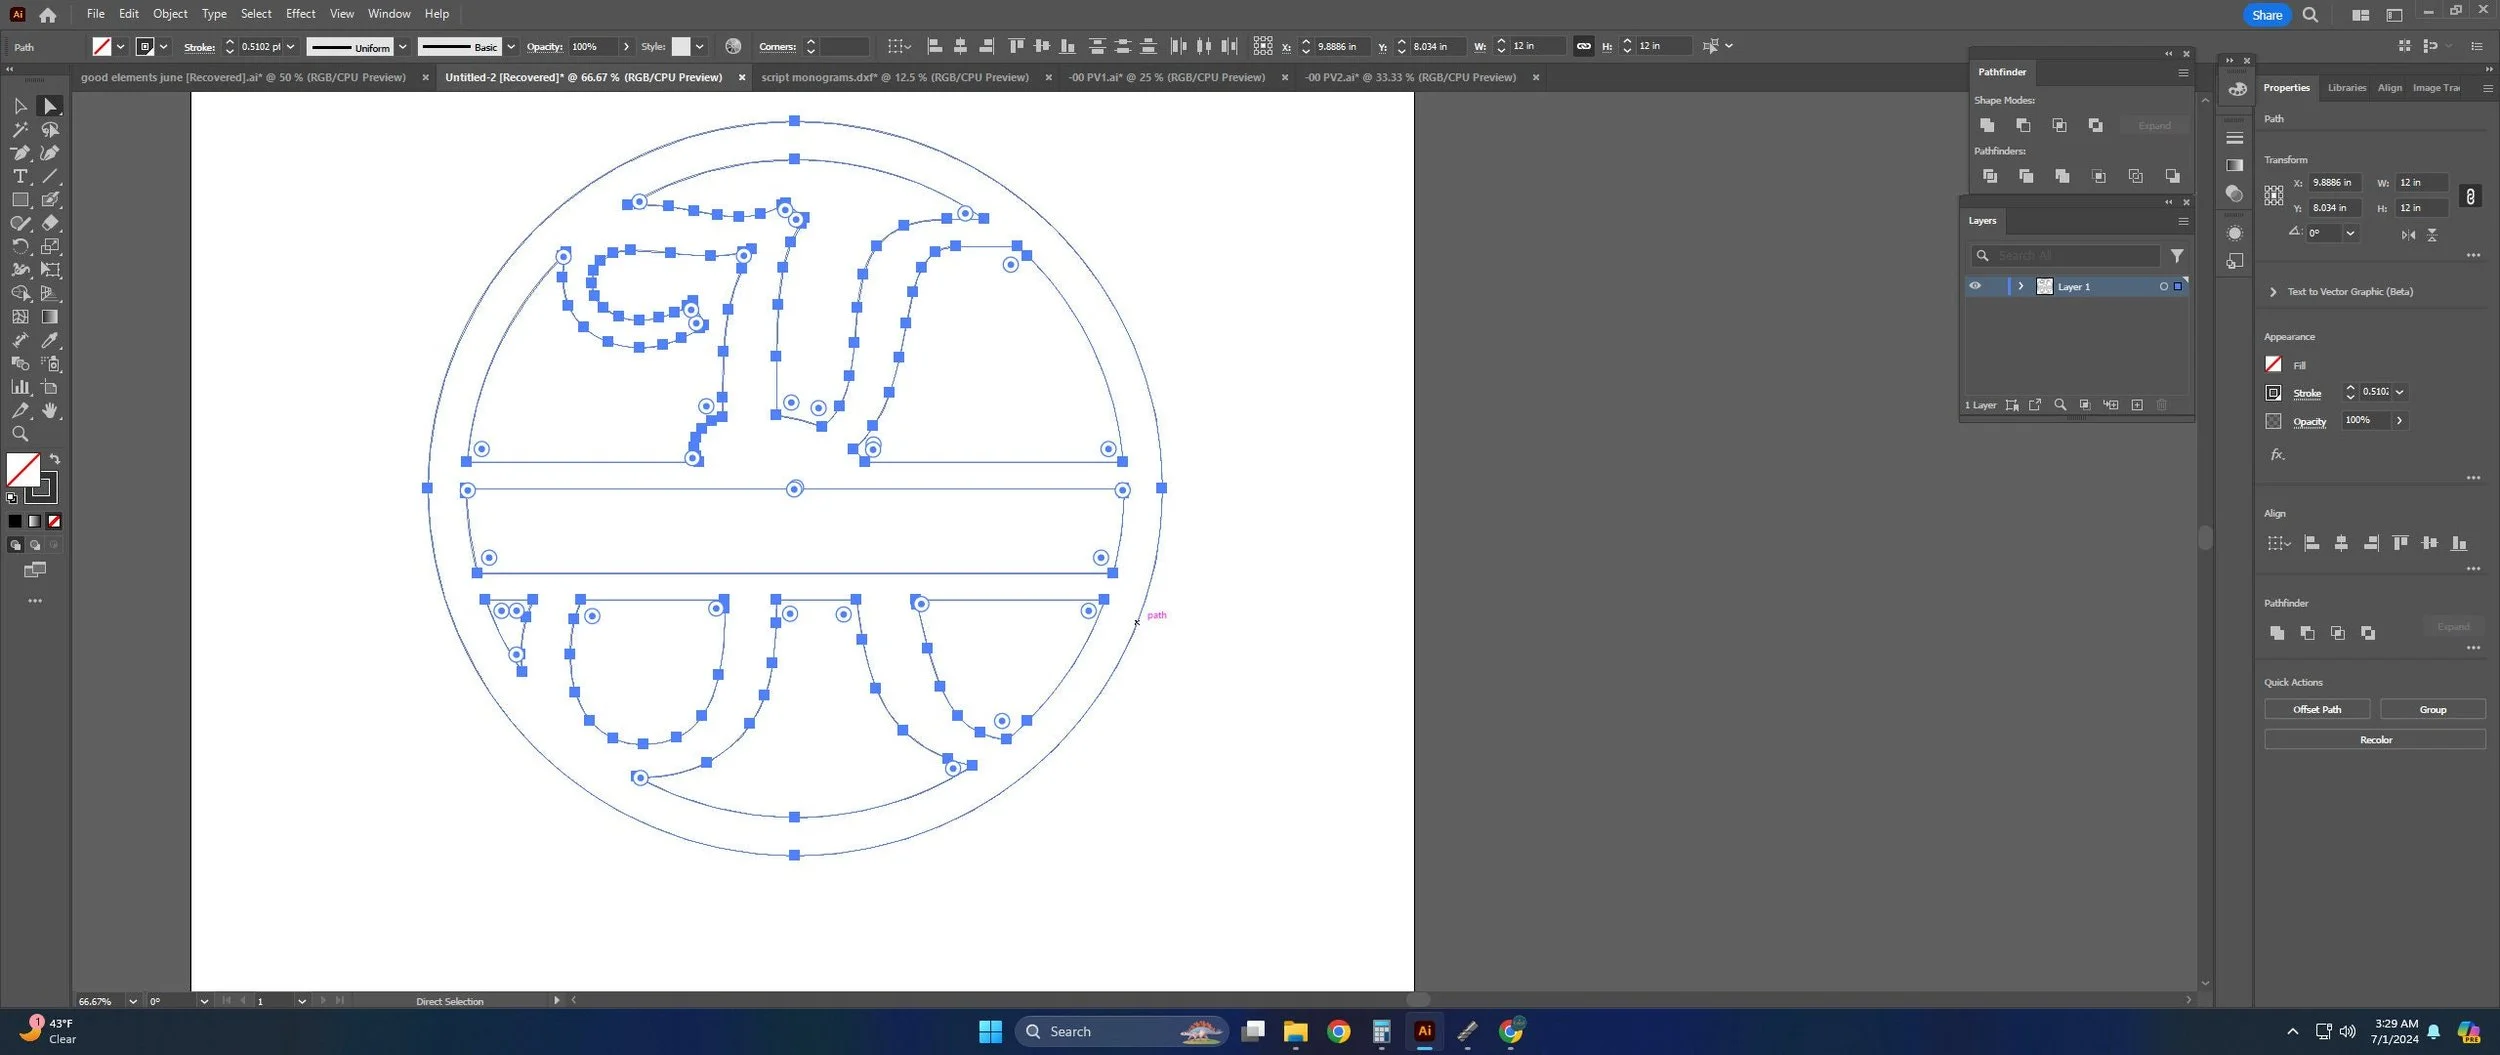2500x1055 pixels.
Task: Hide Layer 1 with the eye icon
Action: [1975, 286]
